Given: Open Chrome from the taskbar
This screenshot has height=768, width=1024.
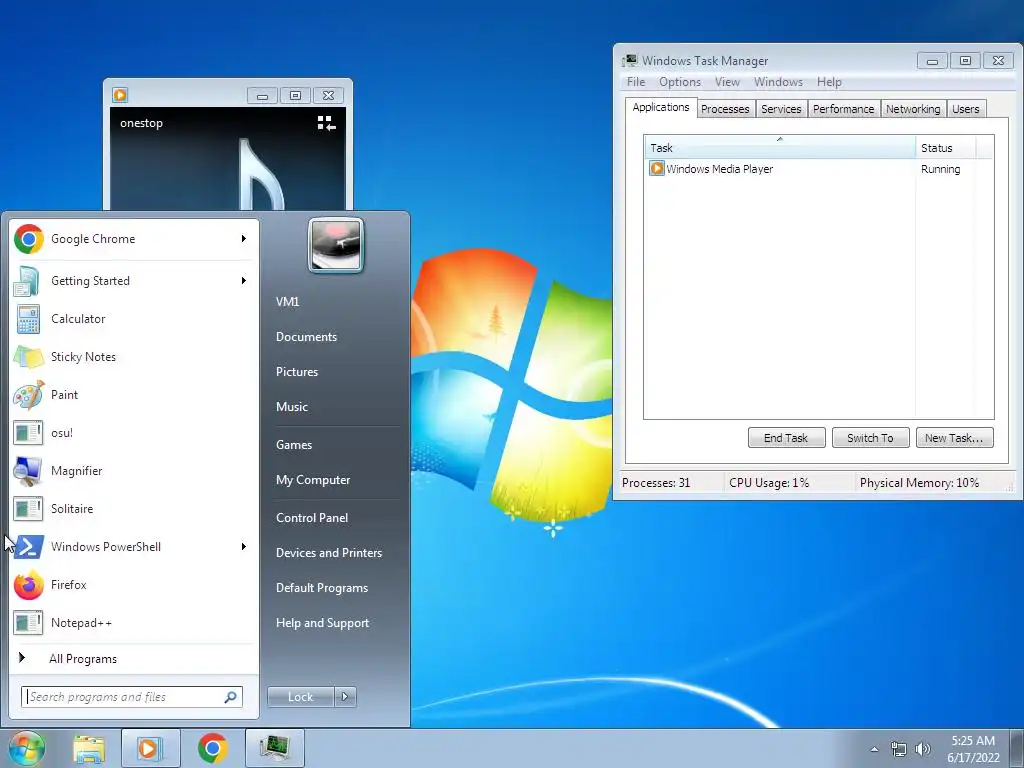Looking at the screenshot, I should pos(212,748).
